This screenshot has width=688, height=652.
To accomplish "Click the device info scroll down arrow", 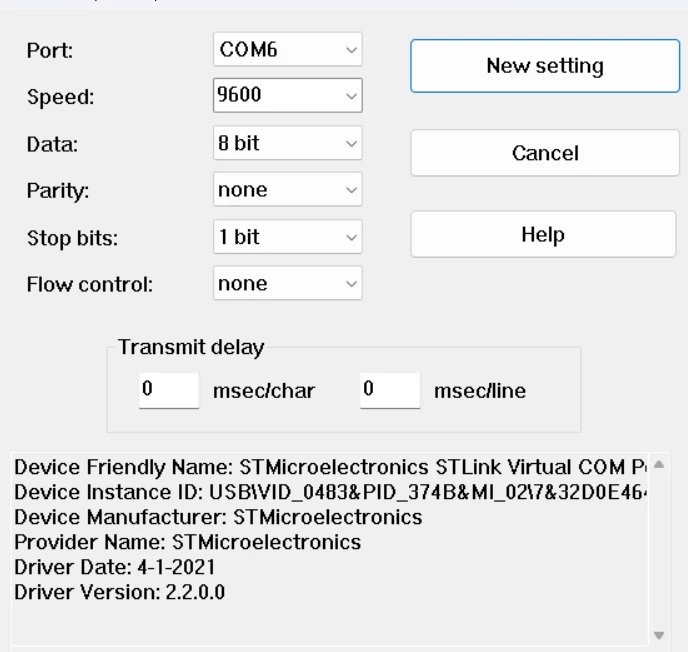I will [x=659, y=635].
